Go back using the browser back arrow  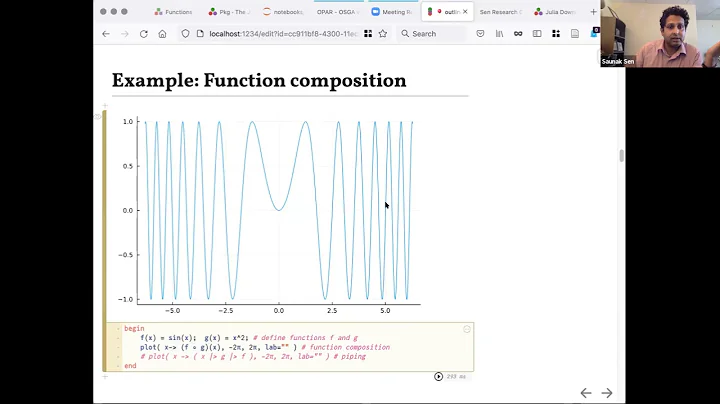[x=106, y=34]
